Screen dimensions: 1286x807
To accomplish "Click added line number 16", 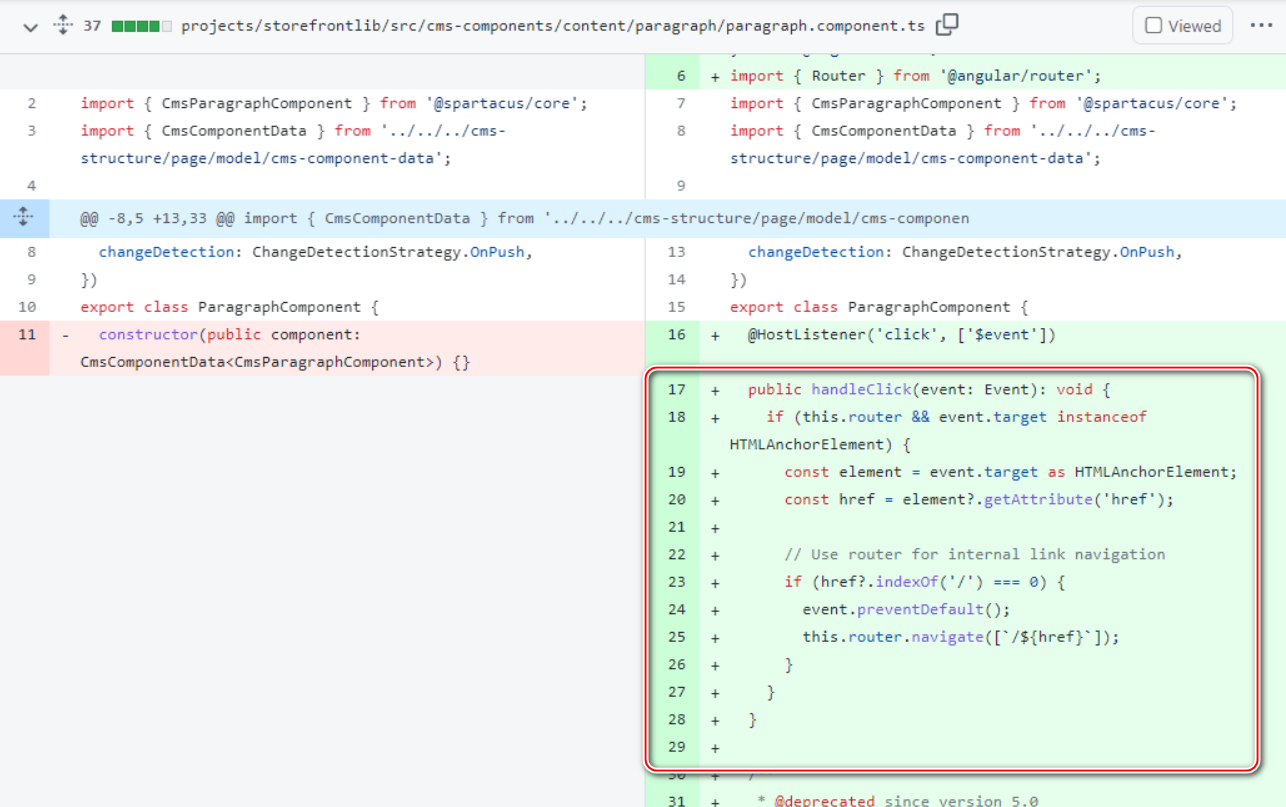I will [x=676, y=334].
